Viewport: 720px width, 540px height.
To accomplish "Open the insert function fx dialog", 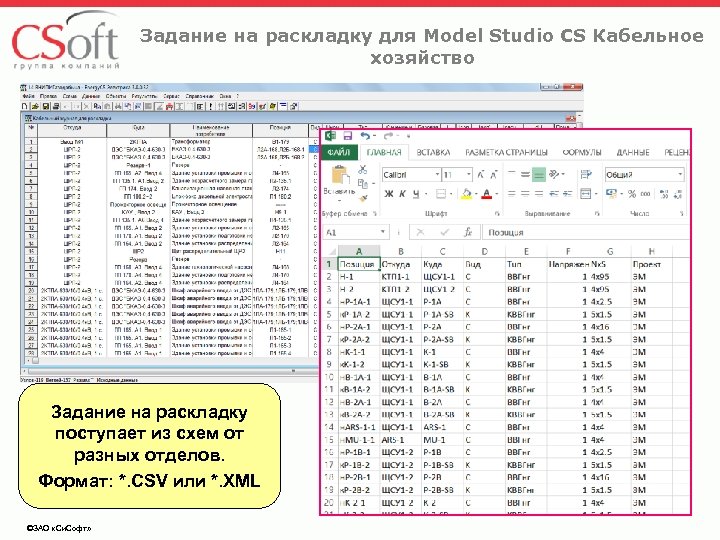I will coord(468,232).
